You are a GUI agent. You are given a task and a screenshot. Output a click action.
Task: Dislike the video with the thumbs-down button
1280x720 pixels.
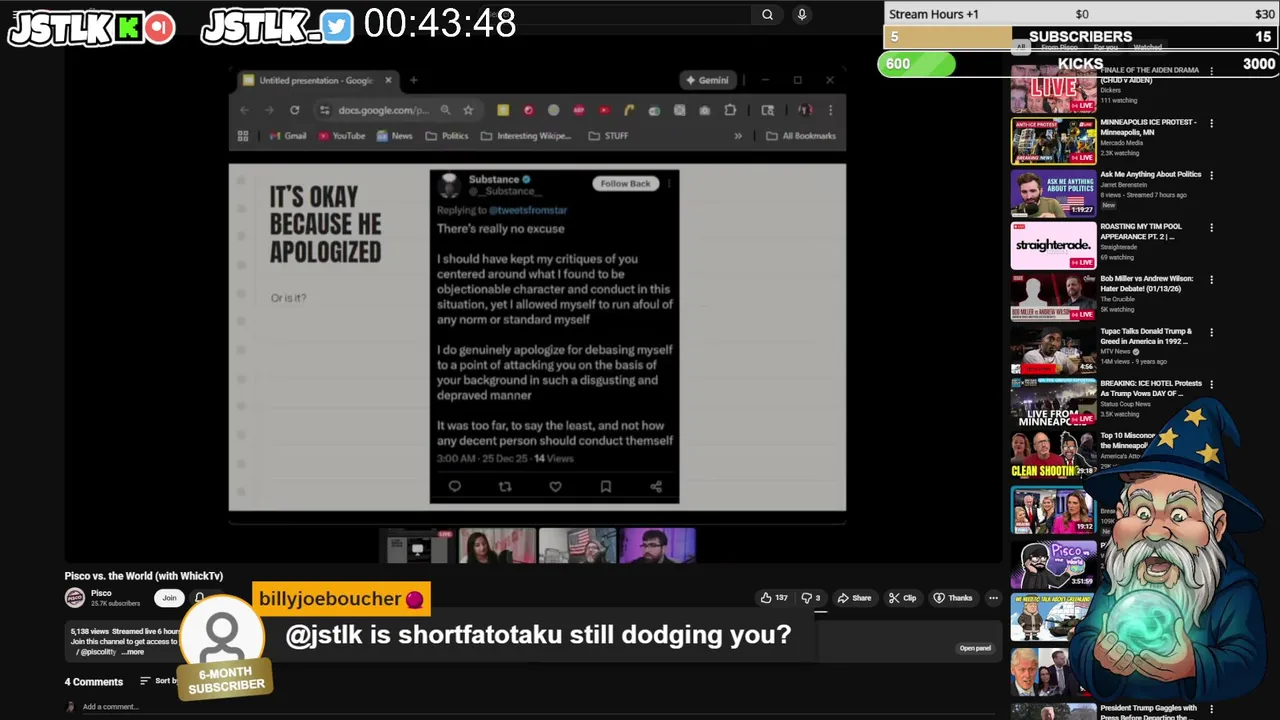(x=811, y=598)
